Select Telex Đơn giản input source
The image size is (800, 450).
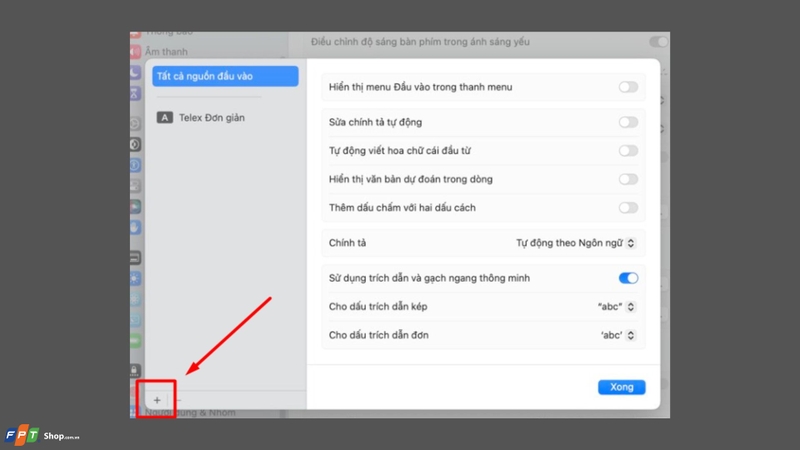click(212, 118)
